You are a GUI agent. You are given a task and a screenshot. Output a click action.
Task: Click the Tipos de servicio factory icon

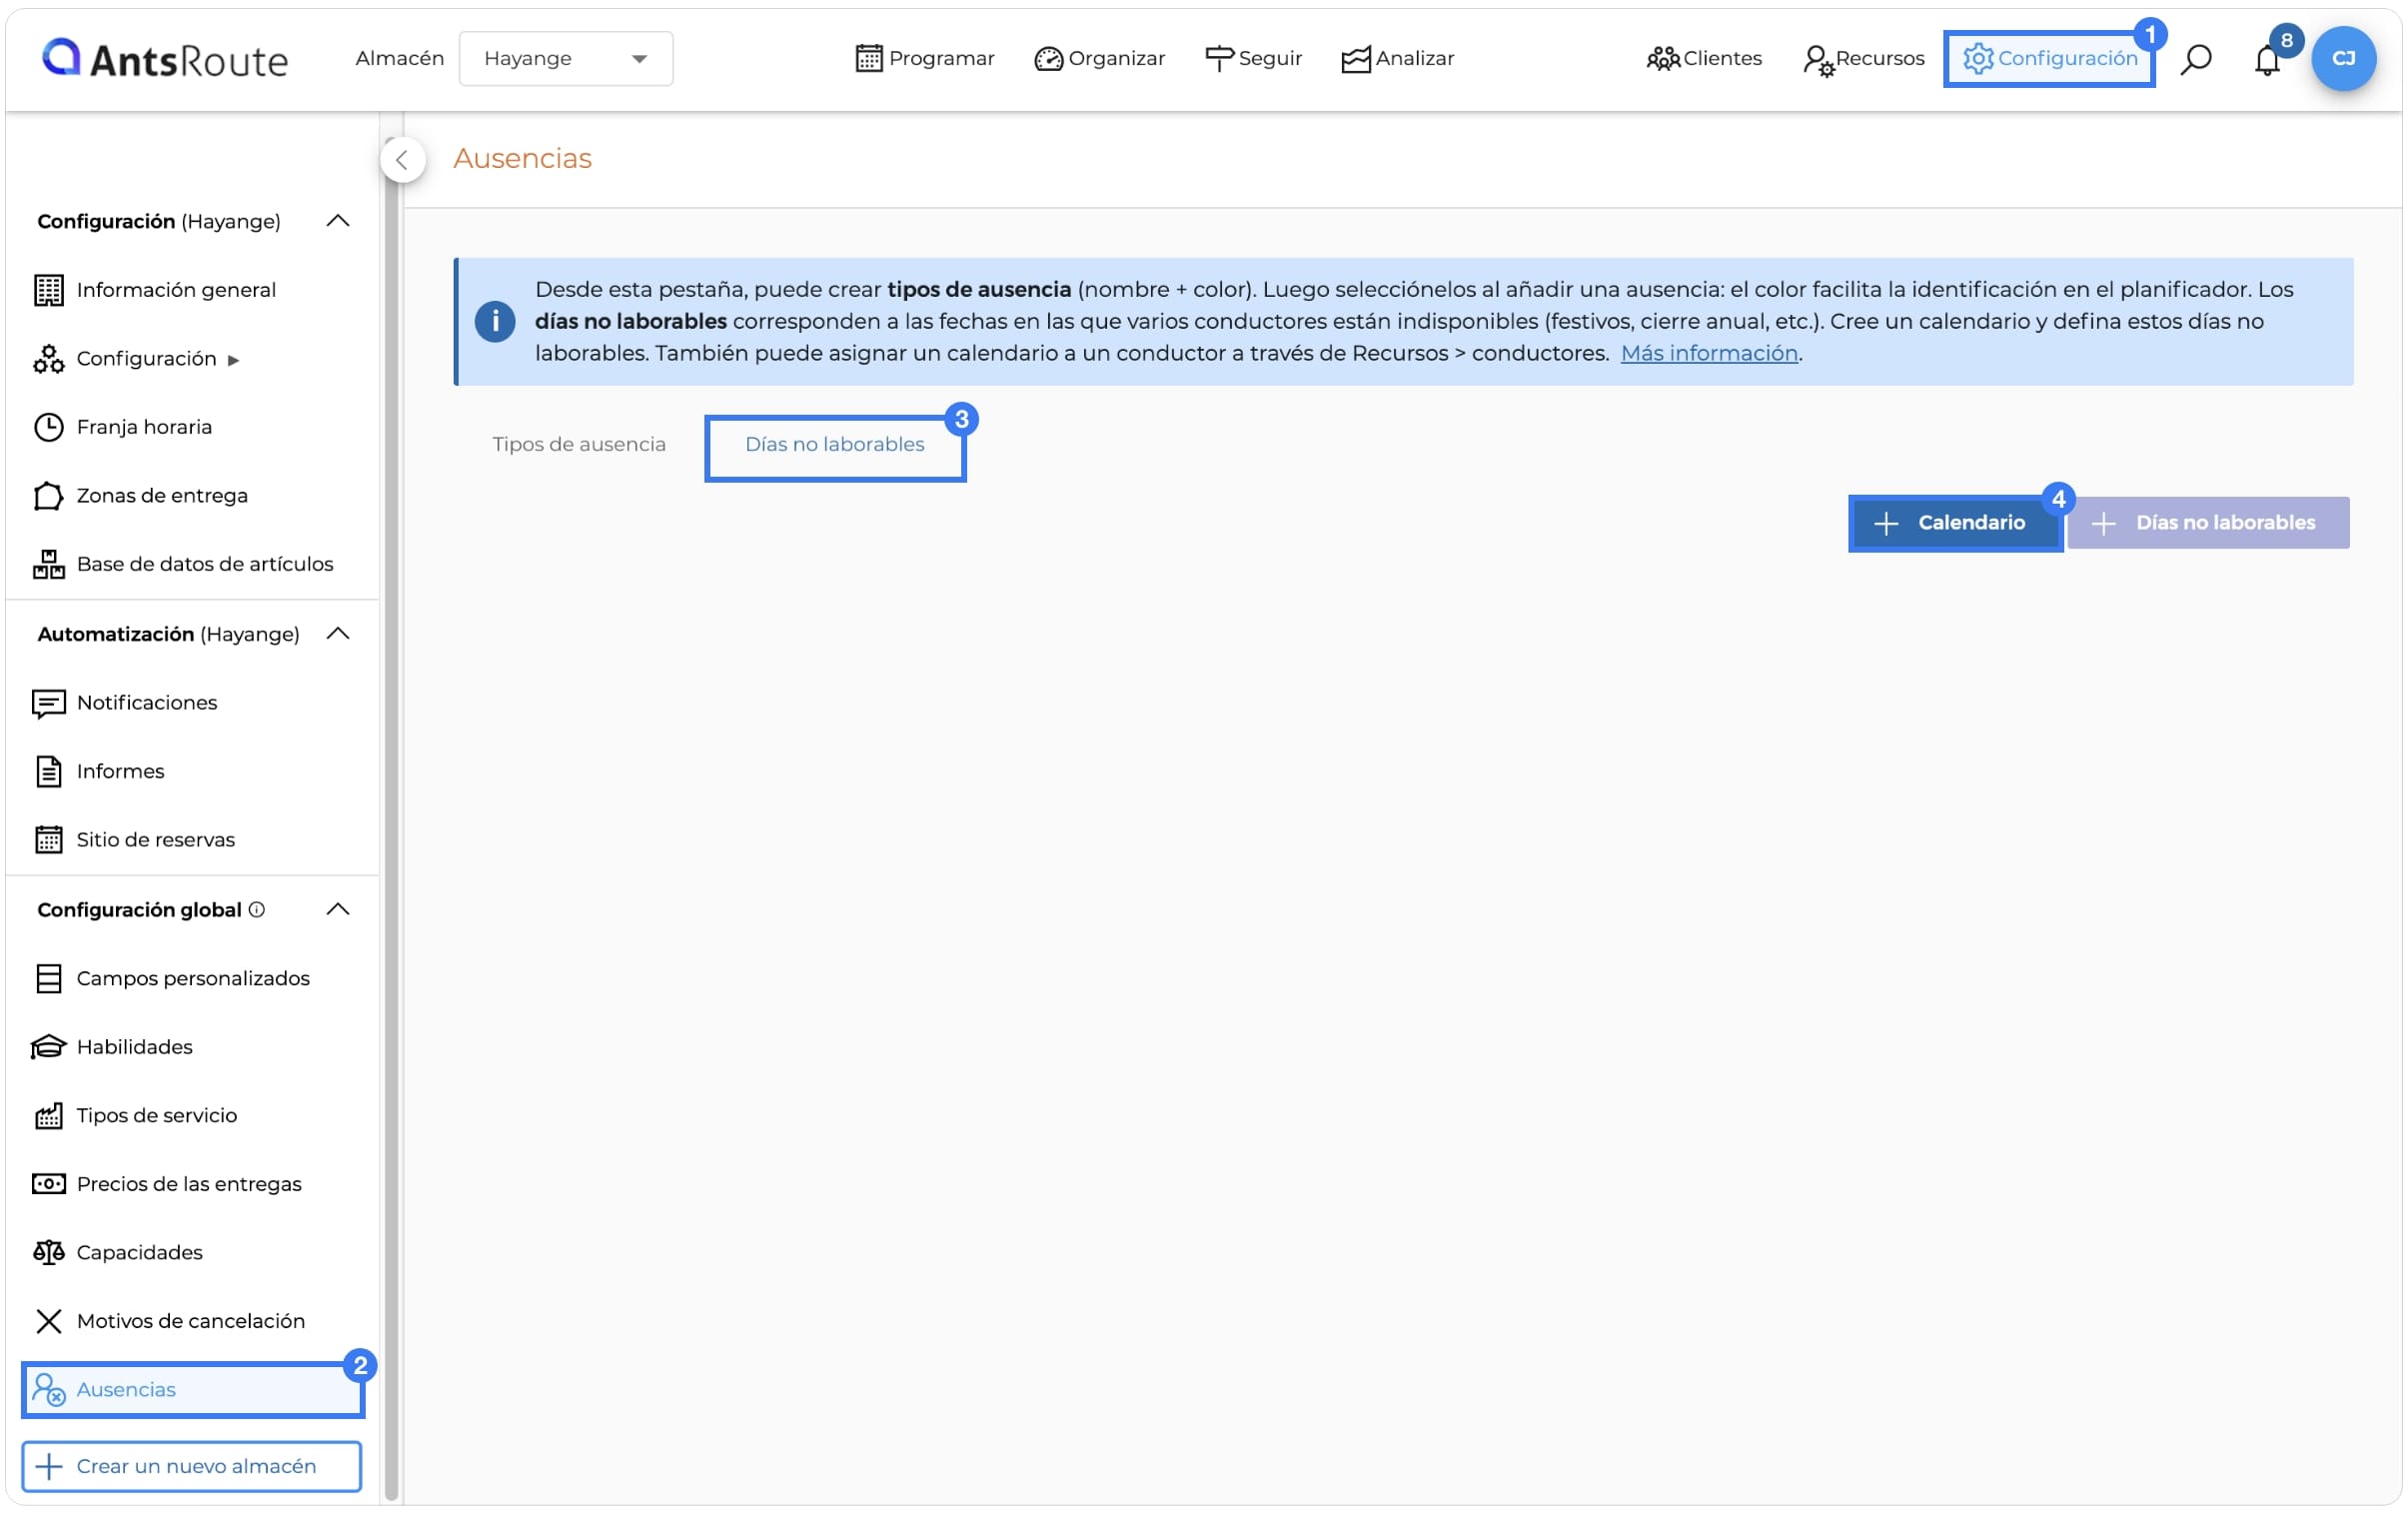tap(48, 1116)
